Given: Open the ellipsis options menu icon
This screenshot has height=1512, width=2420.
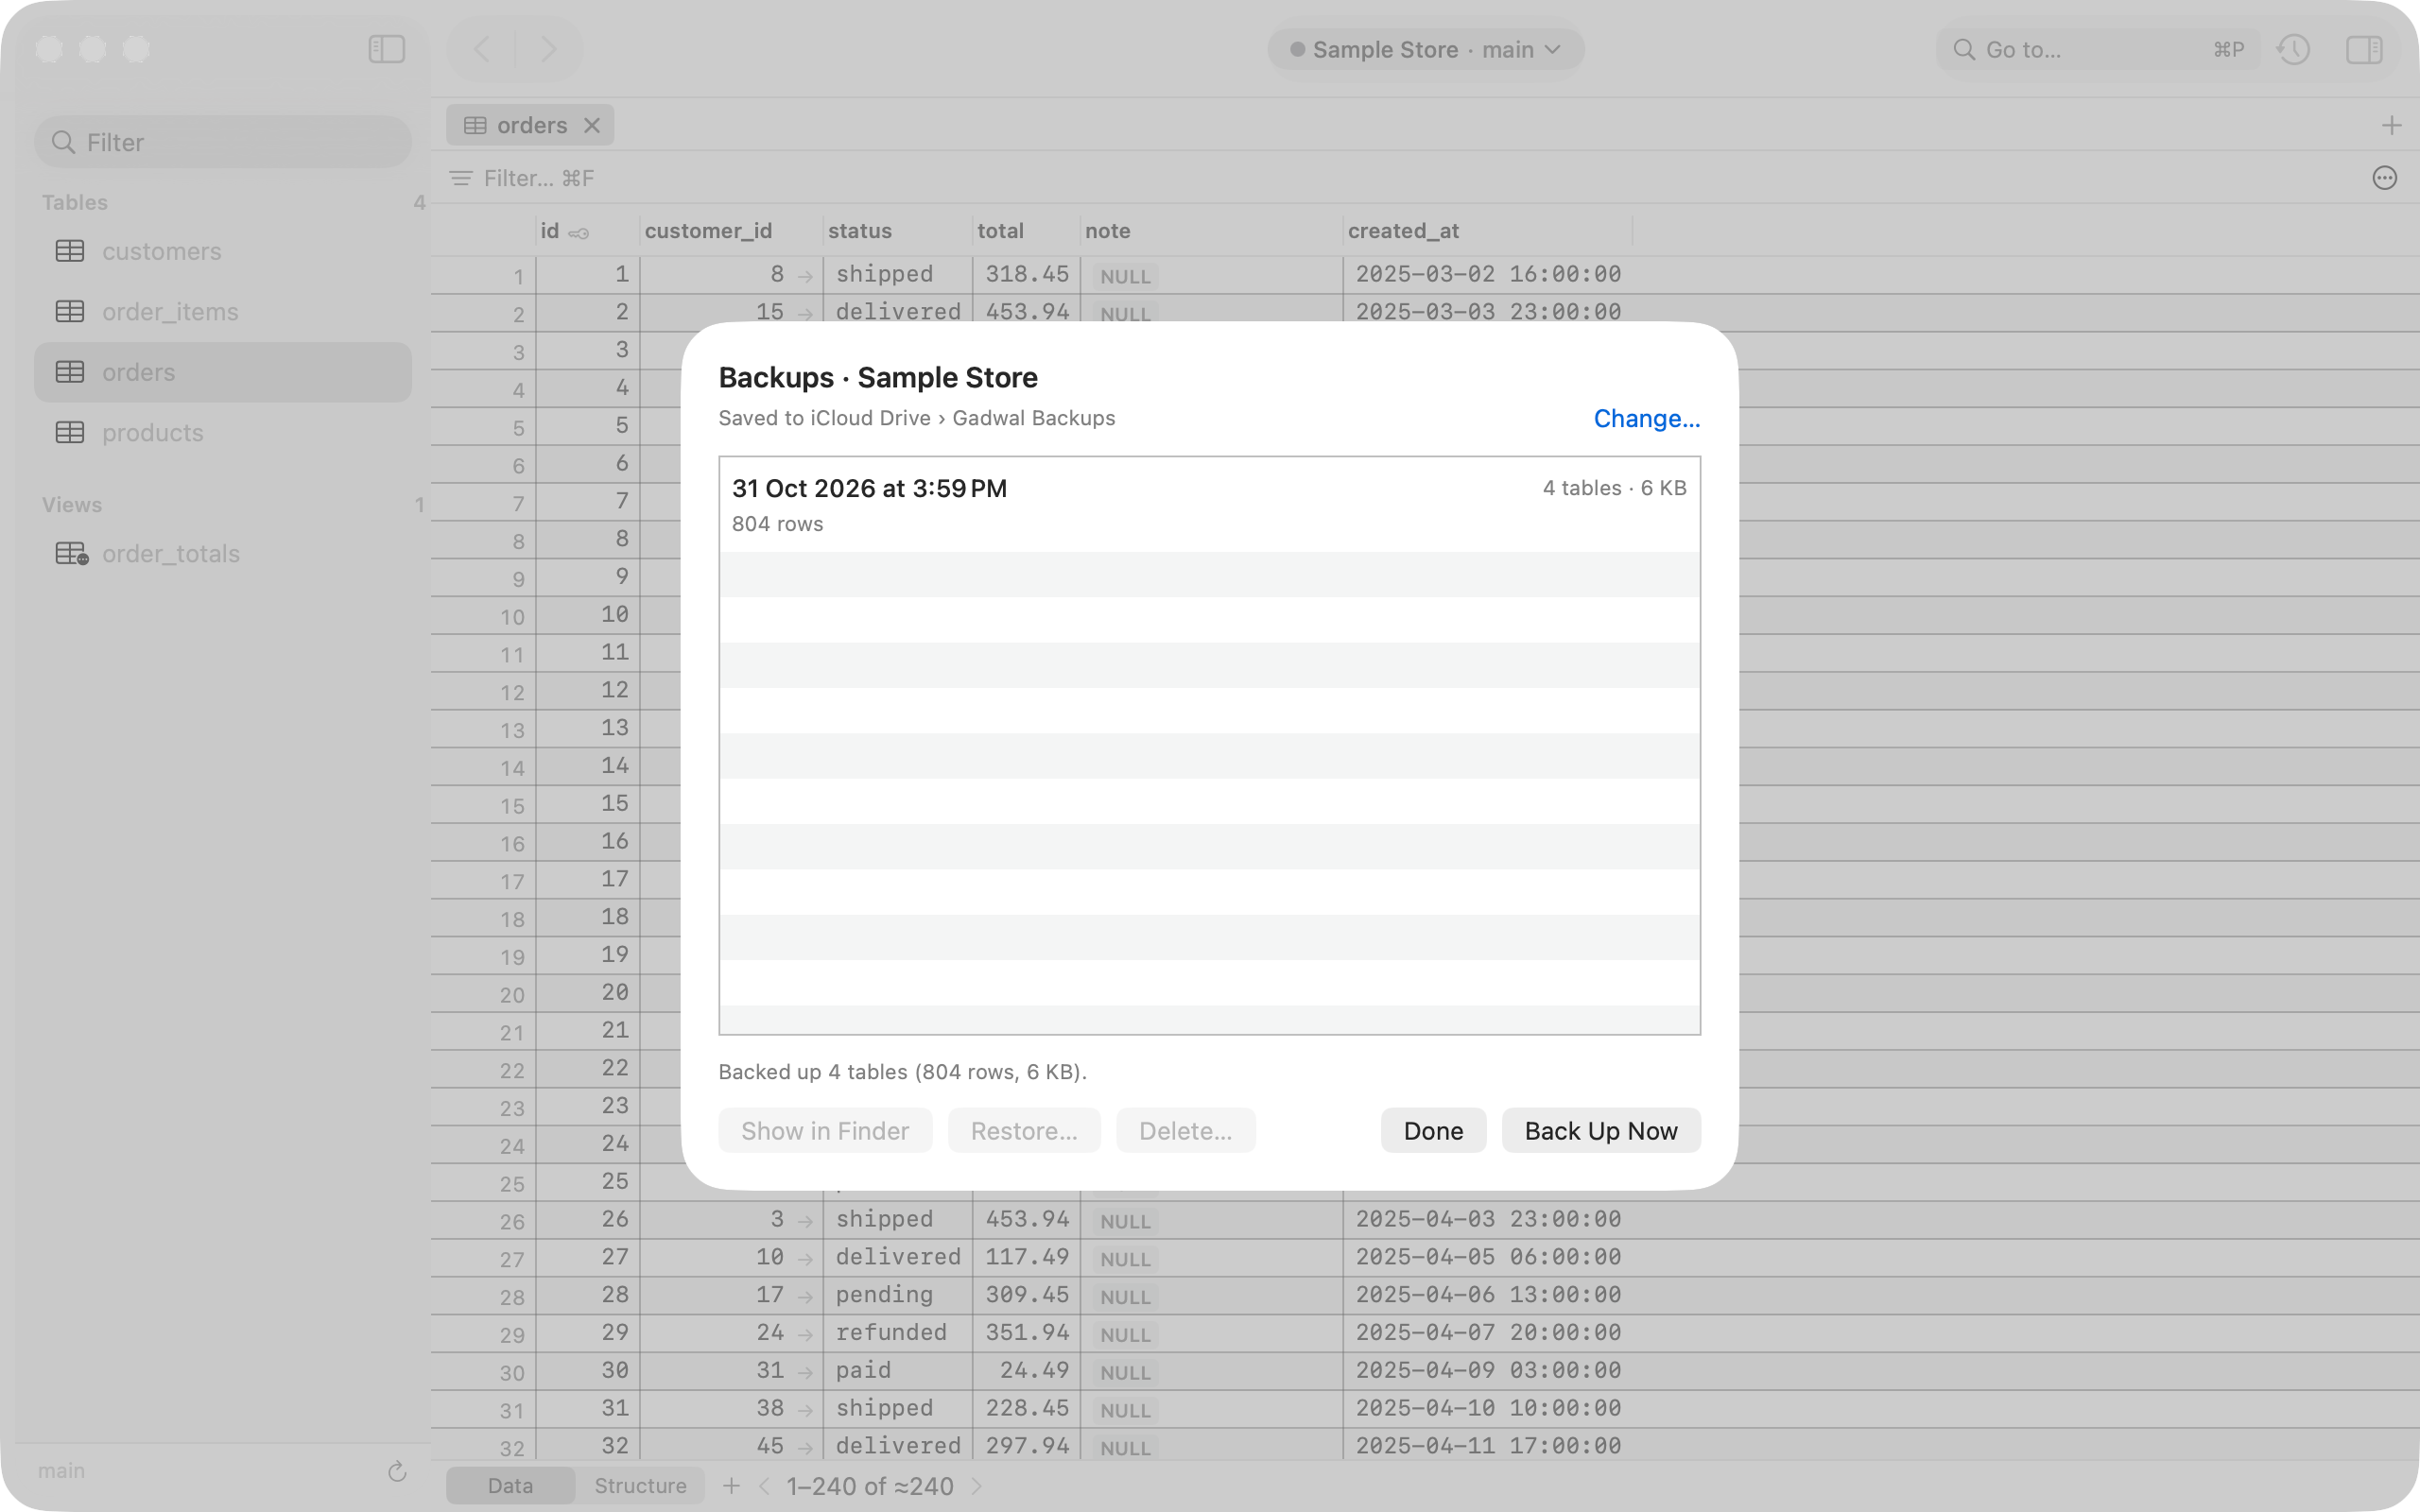Looking at the screenshot, I should [x=2385, y=178].
